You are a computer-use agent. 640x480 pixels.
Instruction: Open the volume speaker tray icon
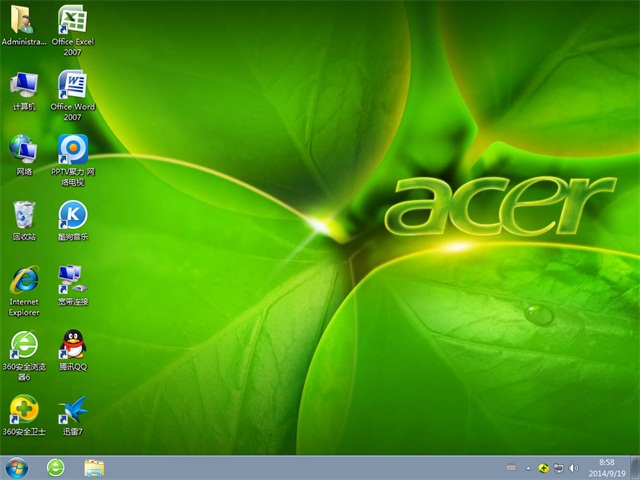pyautogui.click(x=573, y=468)
